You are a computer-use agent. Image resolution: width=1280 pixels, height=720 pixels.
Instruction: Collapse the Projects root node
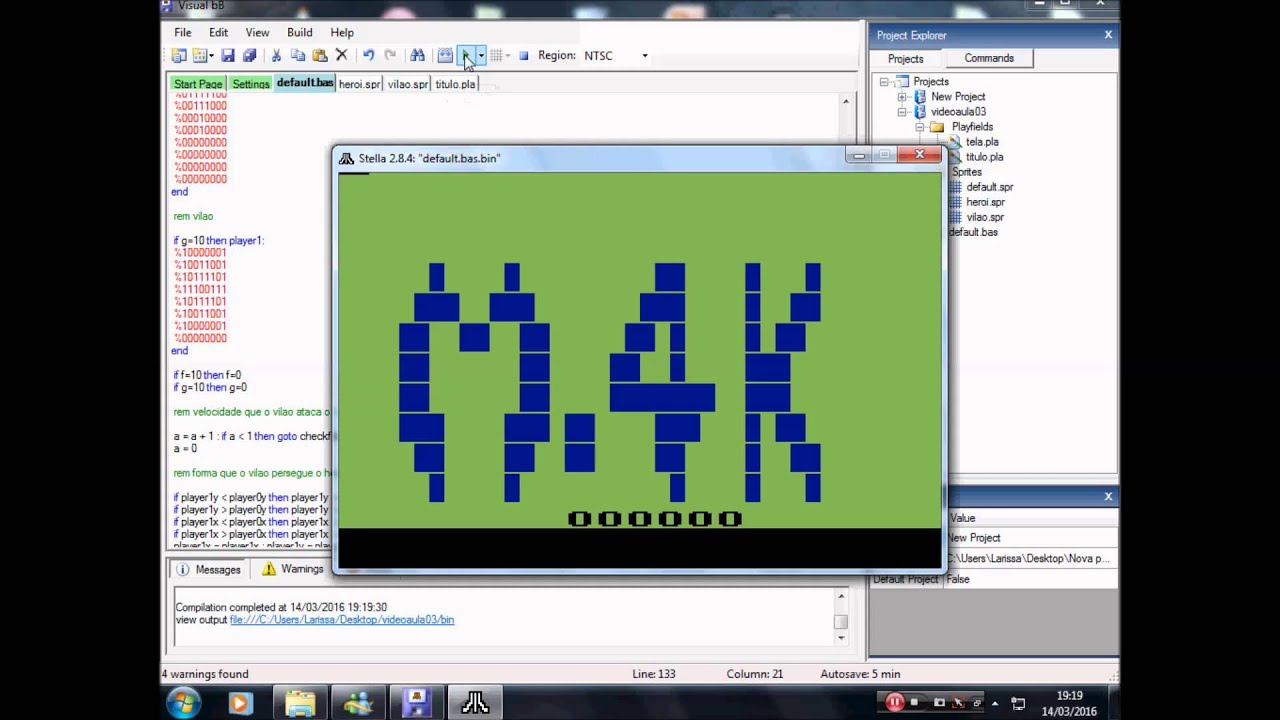[884, 82]
